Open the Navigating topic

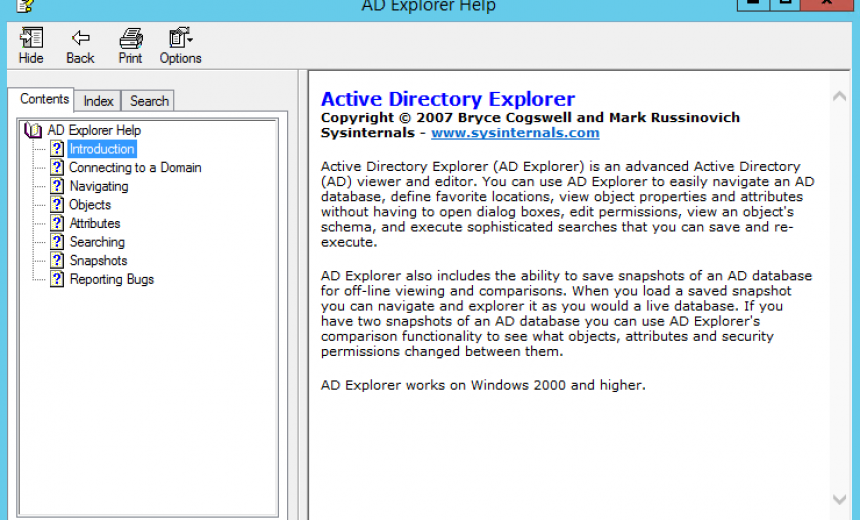tap(99, 186)
